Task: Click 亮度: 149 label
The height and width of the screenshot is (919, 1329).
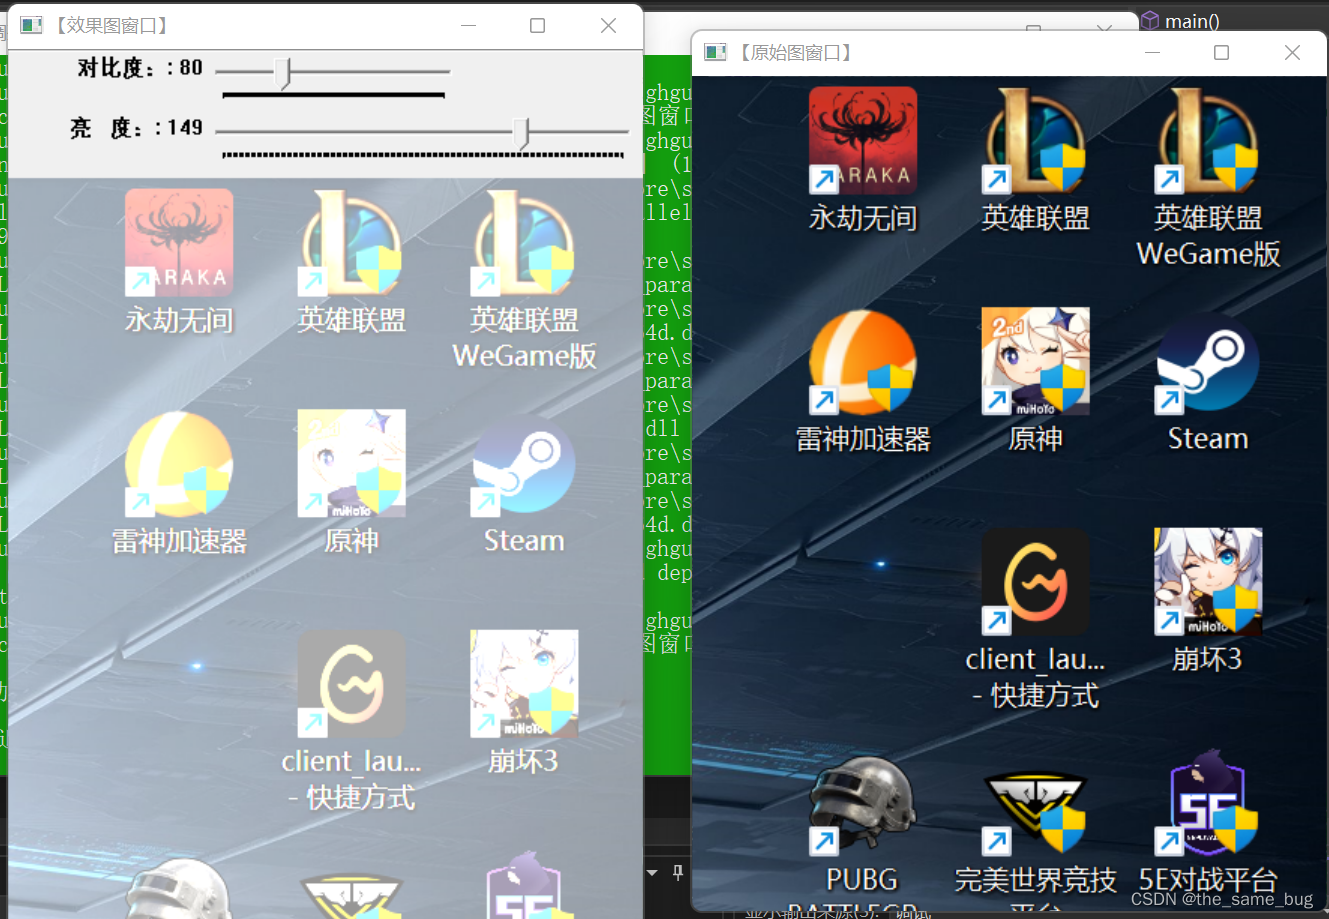Action: point(137,128)
